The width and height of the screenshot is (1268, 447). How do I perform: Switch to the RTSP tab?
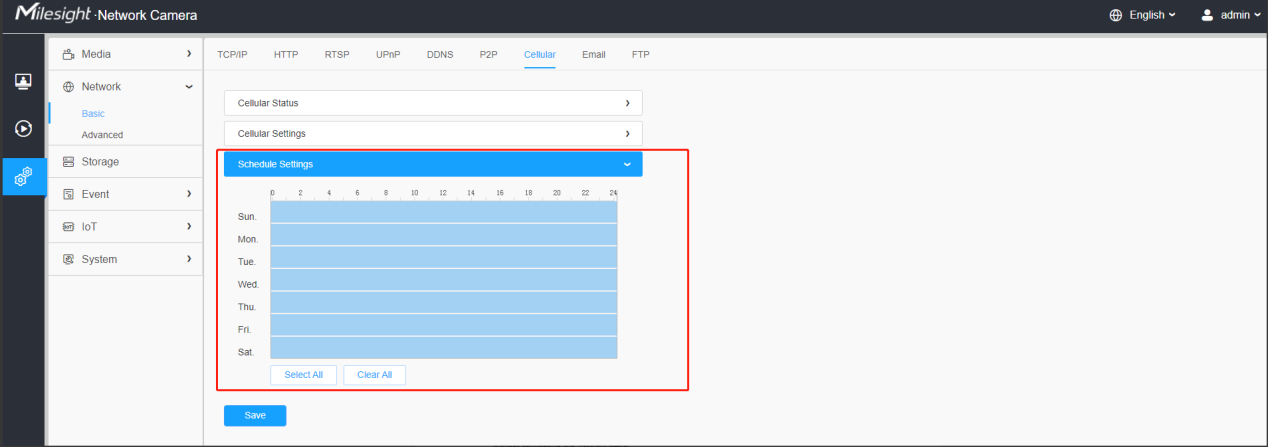pyautogui.click(x=337, y=54)
